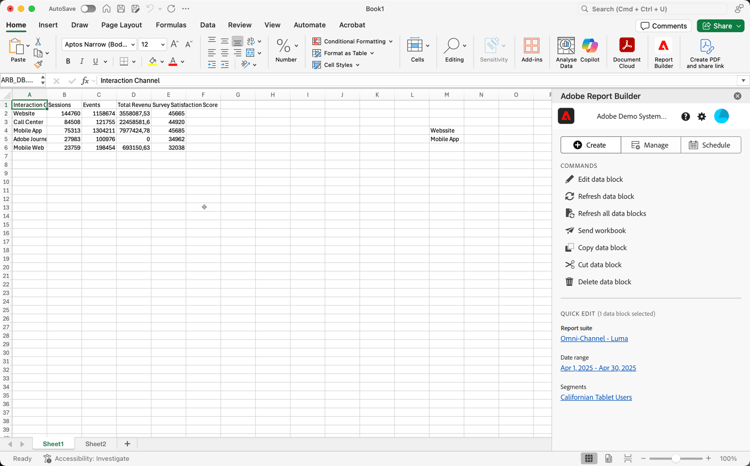Open font size dropdown
This screenshot has height=466, width=750.
(163, 44)
